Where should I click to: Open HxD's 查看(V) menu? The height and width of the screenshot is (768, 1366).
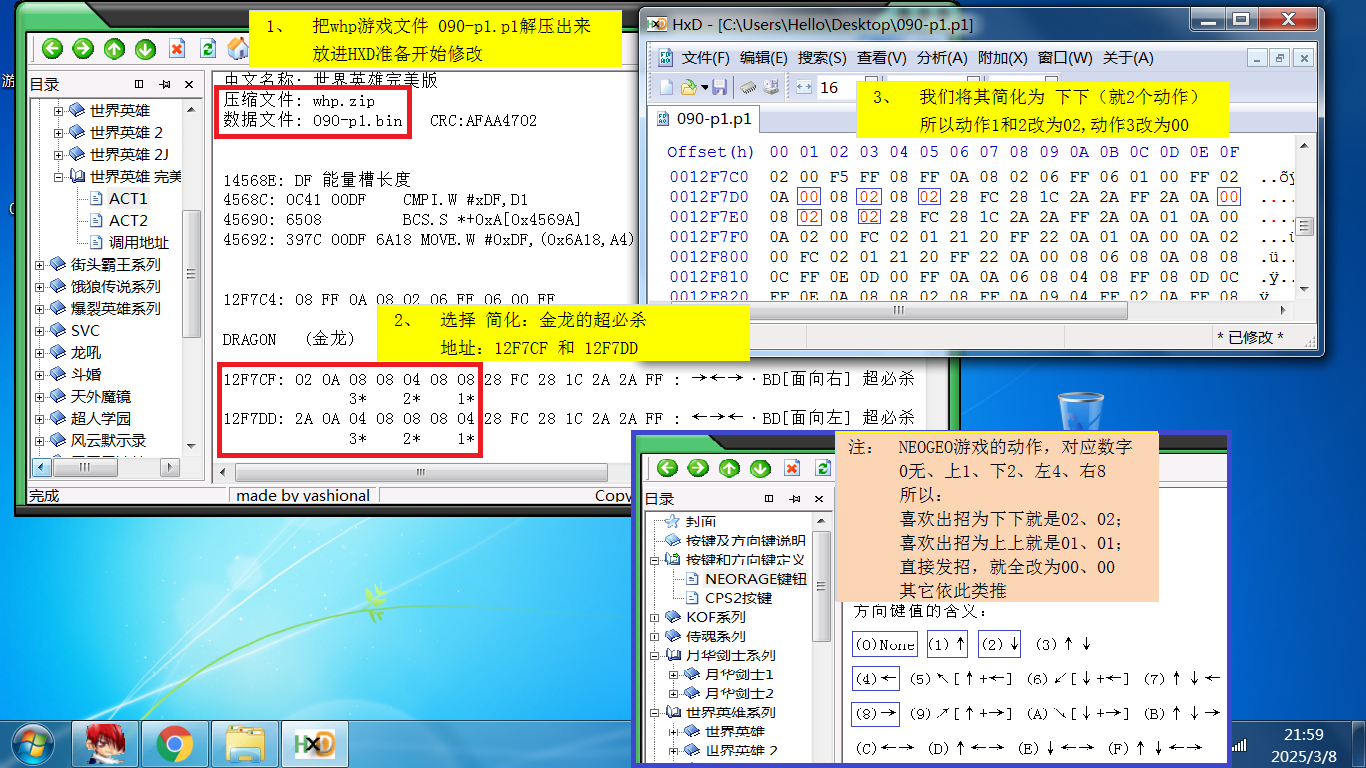(881, 58)
